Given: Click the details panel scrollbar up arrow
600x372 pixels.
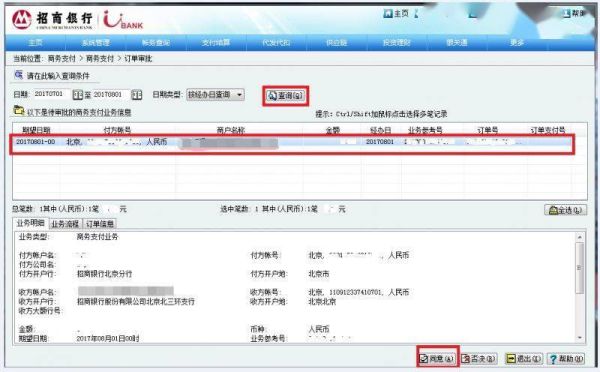Looking at the screenshot, I should tap(580, 237).
